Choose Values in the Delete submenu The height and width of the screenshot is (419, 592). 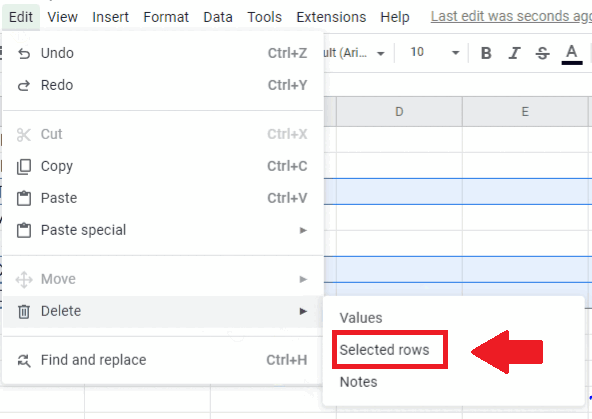(x=361, y=318)
